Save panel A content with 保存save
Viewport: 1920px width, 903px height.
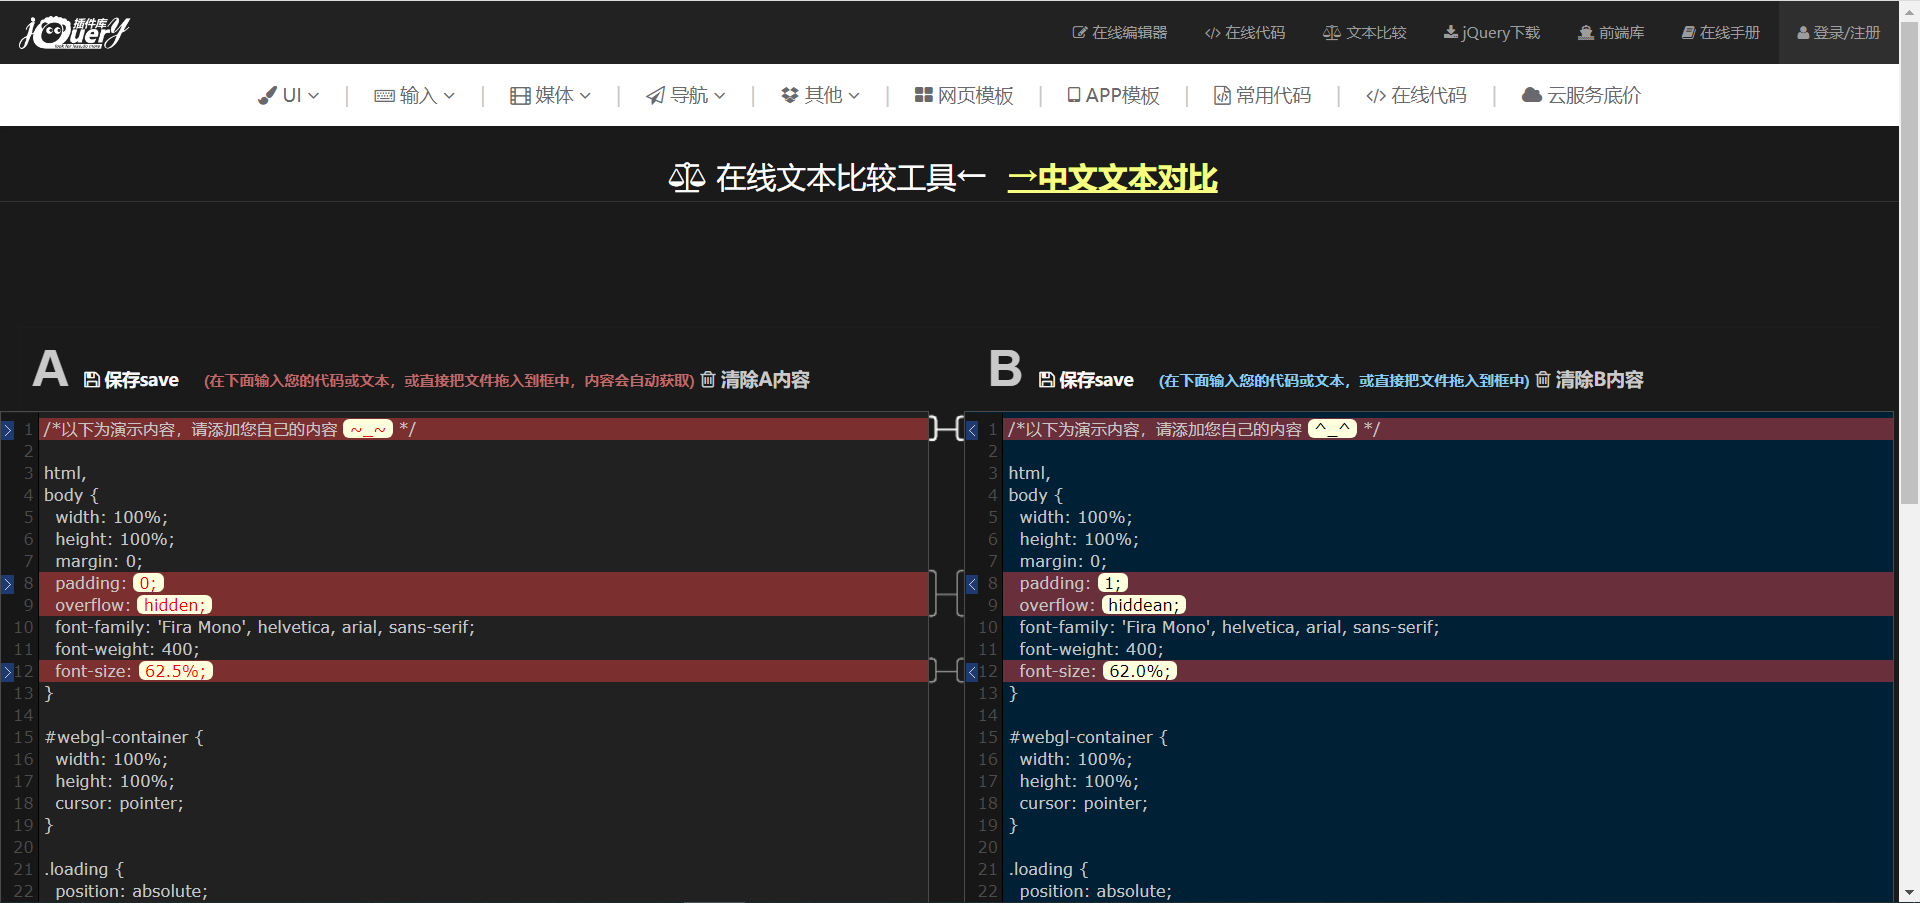[x=131, y=380]
